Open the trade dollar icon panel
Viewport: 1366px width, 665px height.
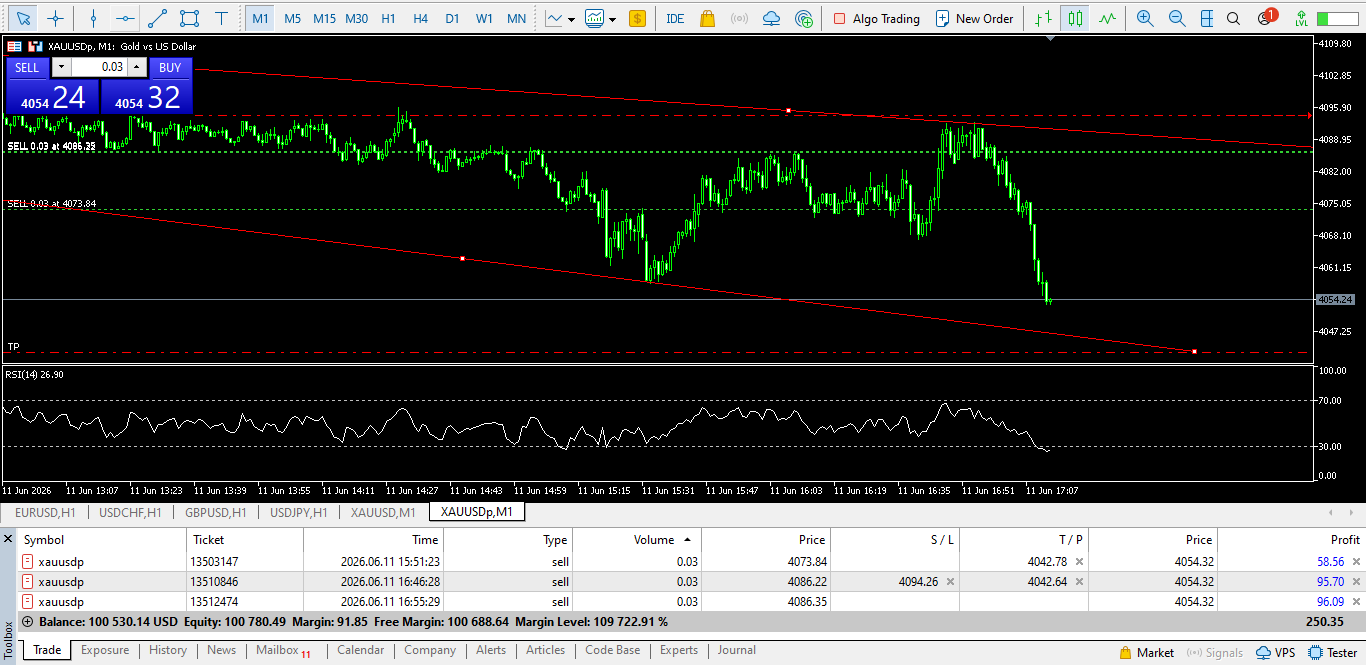tap(637, 18)
